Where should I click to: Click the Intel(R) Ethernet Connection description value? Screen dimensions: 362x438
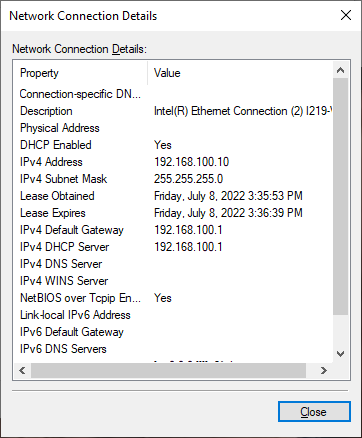coord(243,111)
